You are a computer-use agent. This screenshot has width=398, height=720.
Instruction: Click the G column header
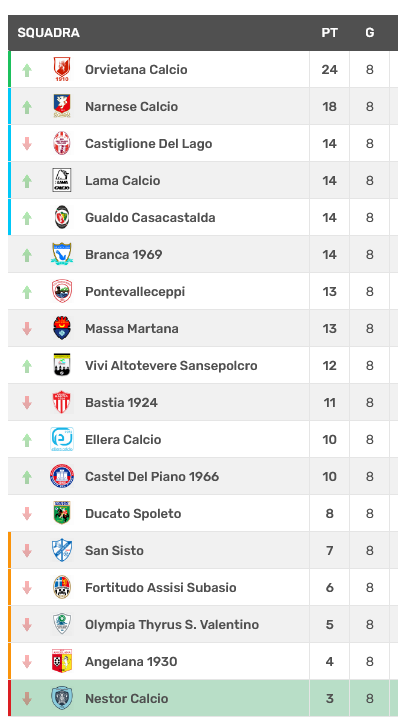point(370,33)
